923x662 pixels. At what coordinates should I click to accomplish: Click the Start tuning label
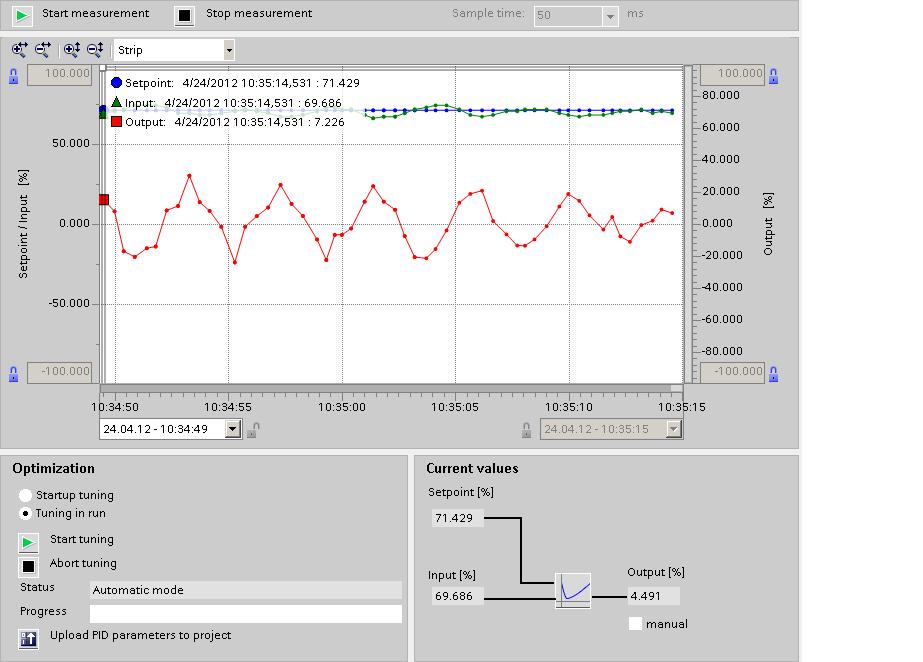[82, 540]
